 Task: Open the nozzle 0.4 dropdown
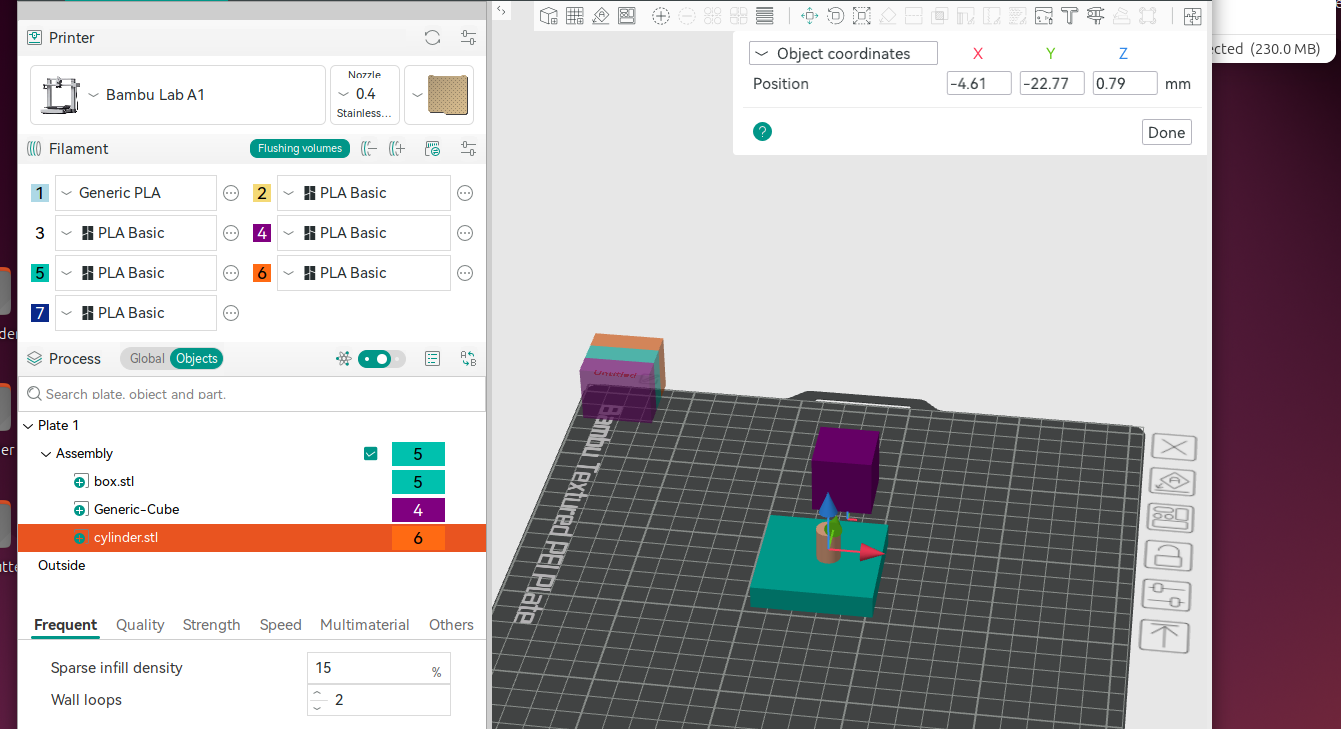(365, 95)
